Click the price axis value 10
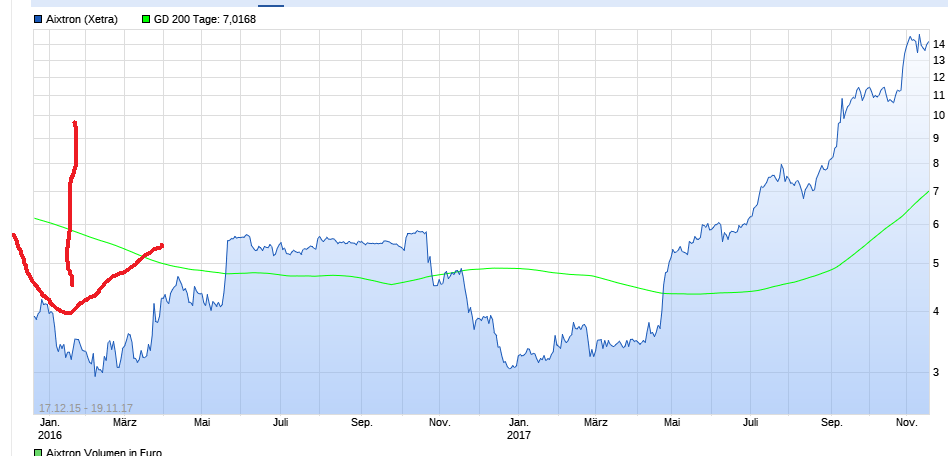 [939, 116]
